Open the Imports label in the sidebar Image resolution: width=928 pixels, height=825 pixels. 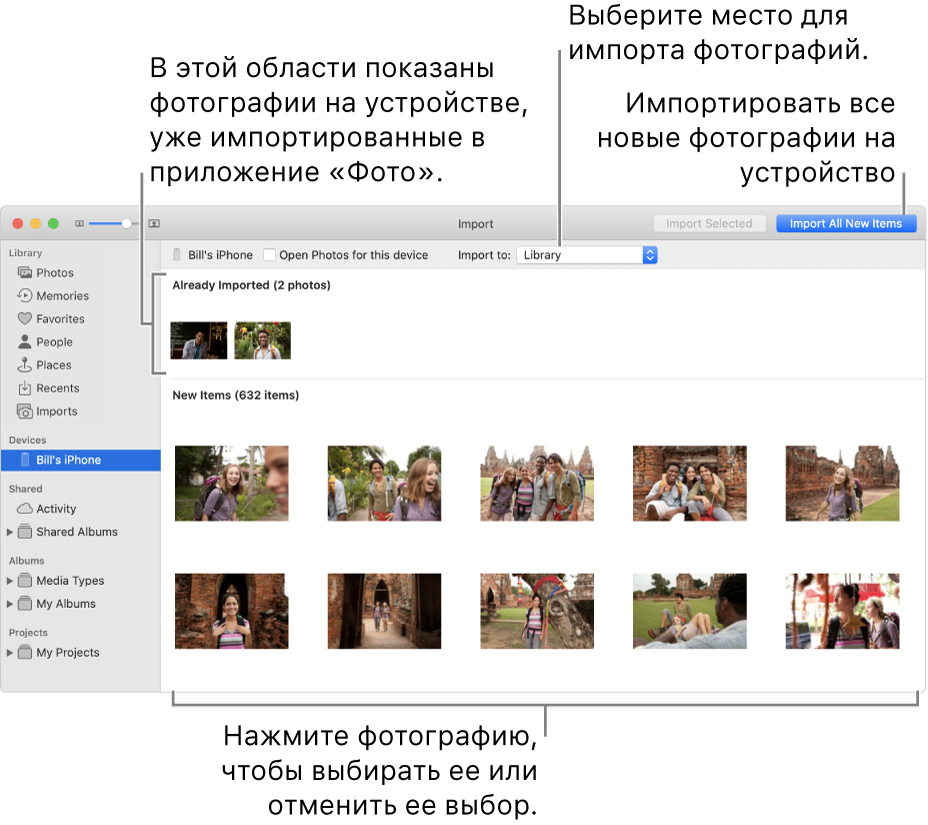tap(57, 411)
